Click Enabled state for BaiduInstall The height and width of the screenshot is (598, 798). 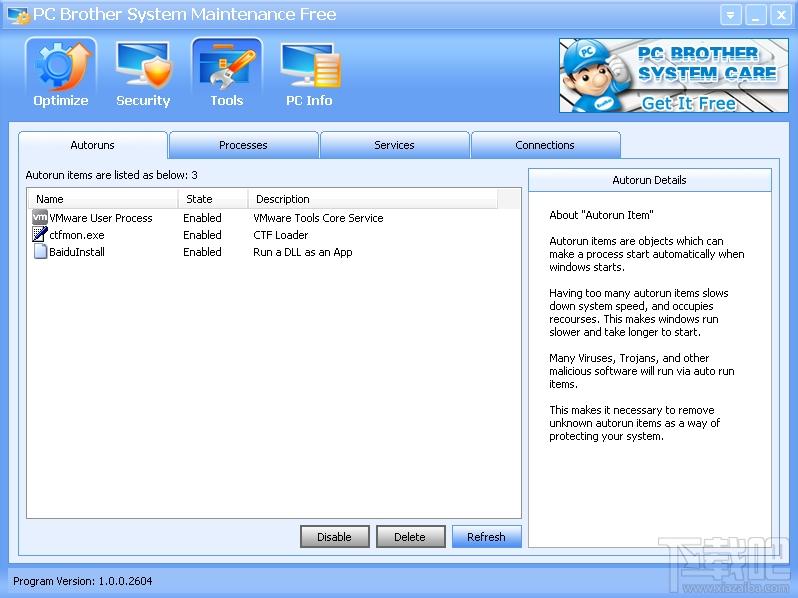click(202, 252)
